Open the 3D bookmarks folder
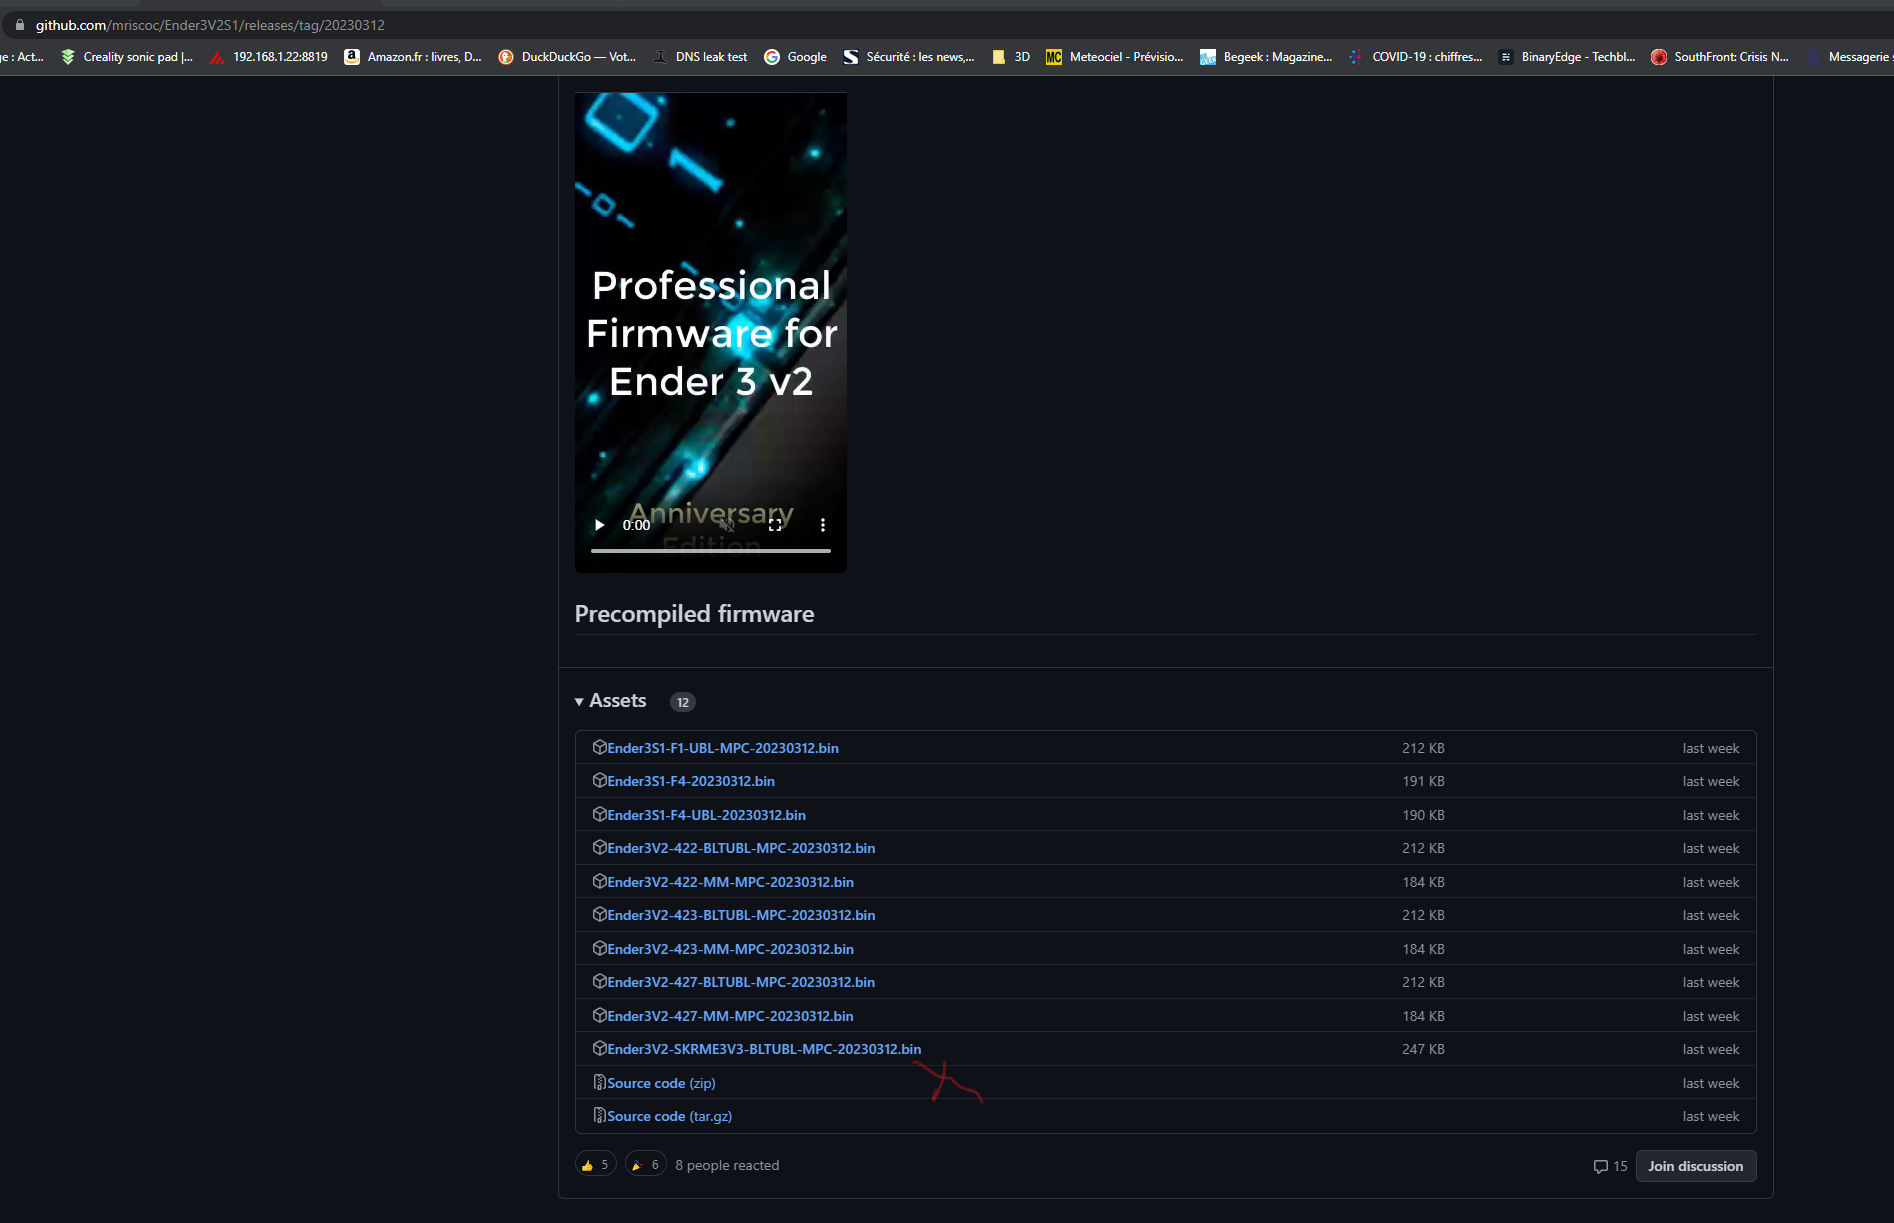This screenshot has width=1894, height=1223. [1011, 57]
